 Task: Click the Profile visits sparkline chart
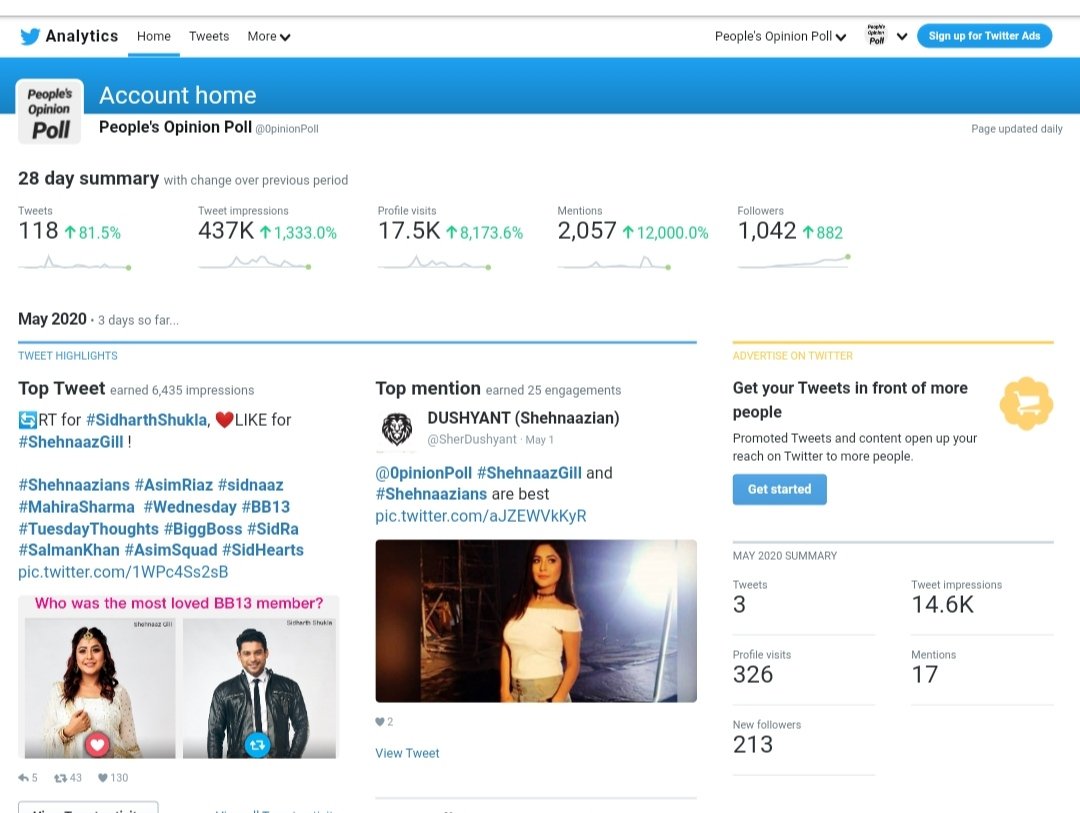pyautogui.click(x=434, y=263)
